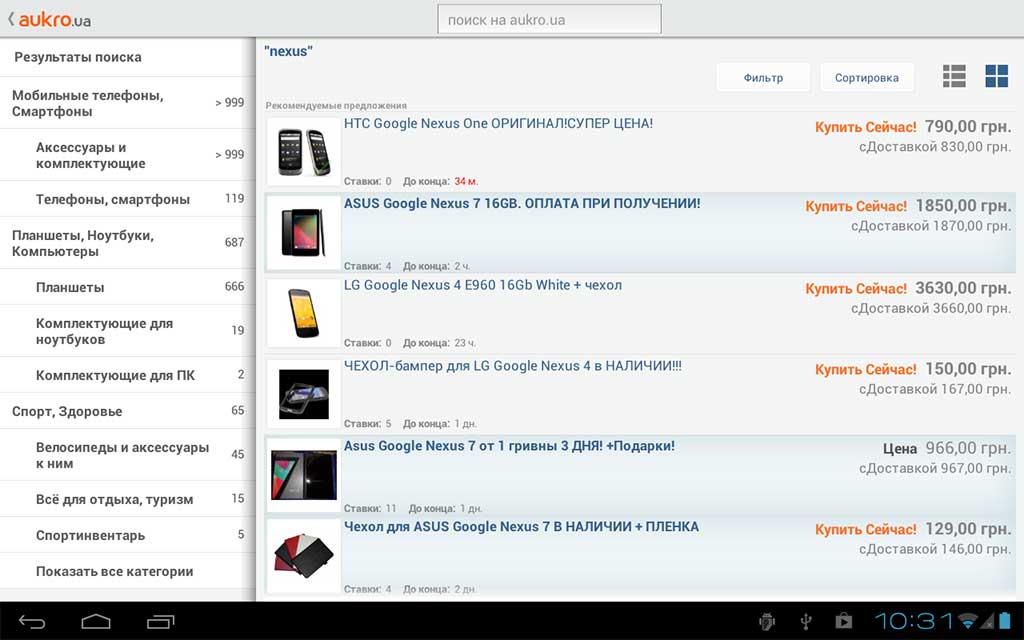Select сДоставкой 3660,00 грн. text
Screen dimensions: 1024x640
pyautogui.click(x=931, y=309)
